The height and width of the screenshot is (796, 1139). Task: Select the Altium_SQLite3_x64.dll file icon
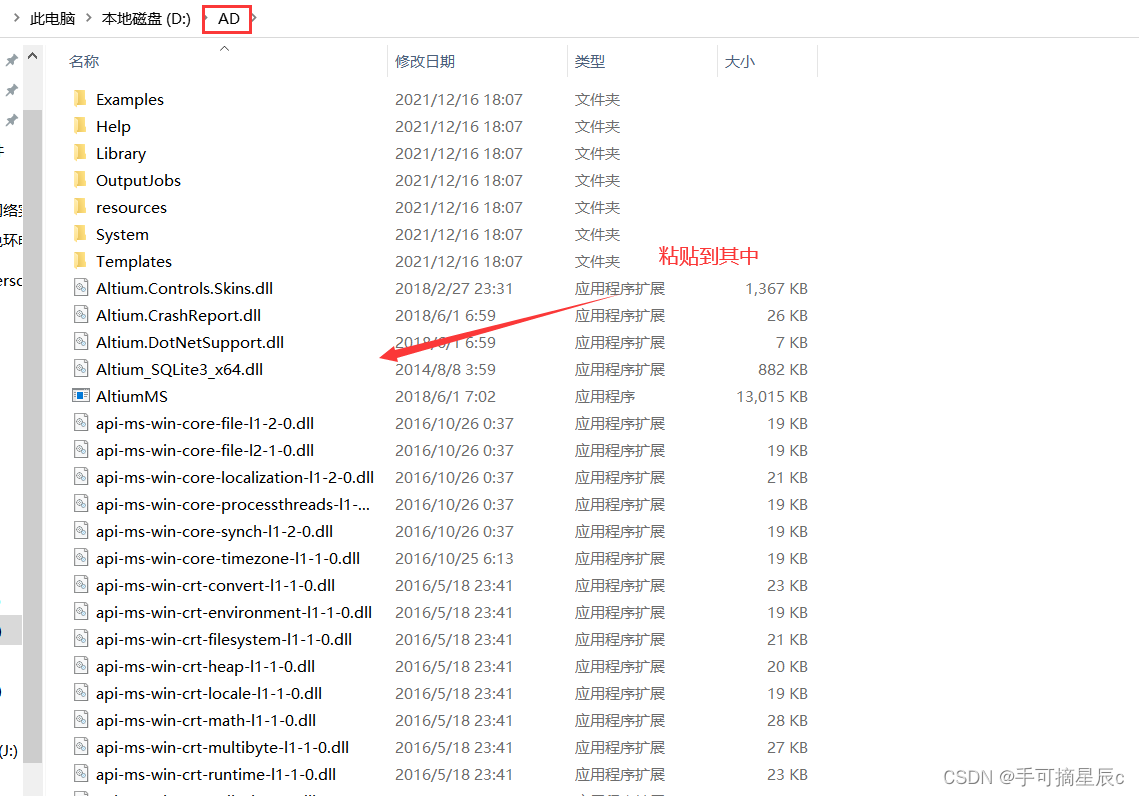coord(81,368)
